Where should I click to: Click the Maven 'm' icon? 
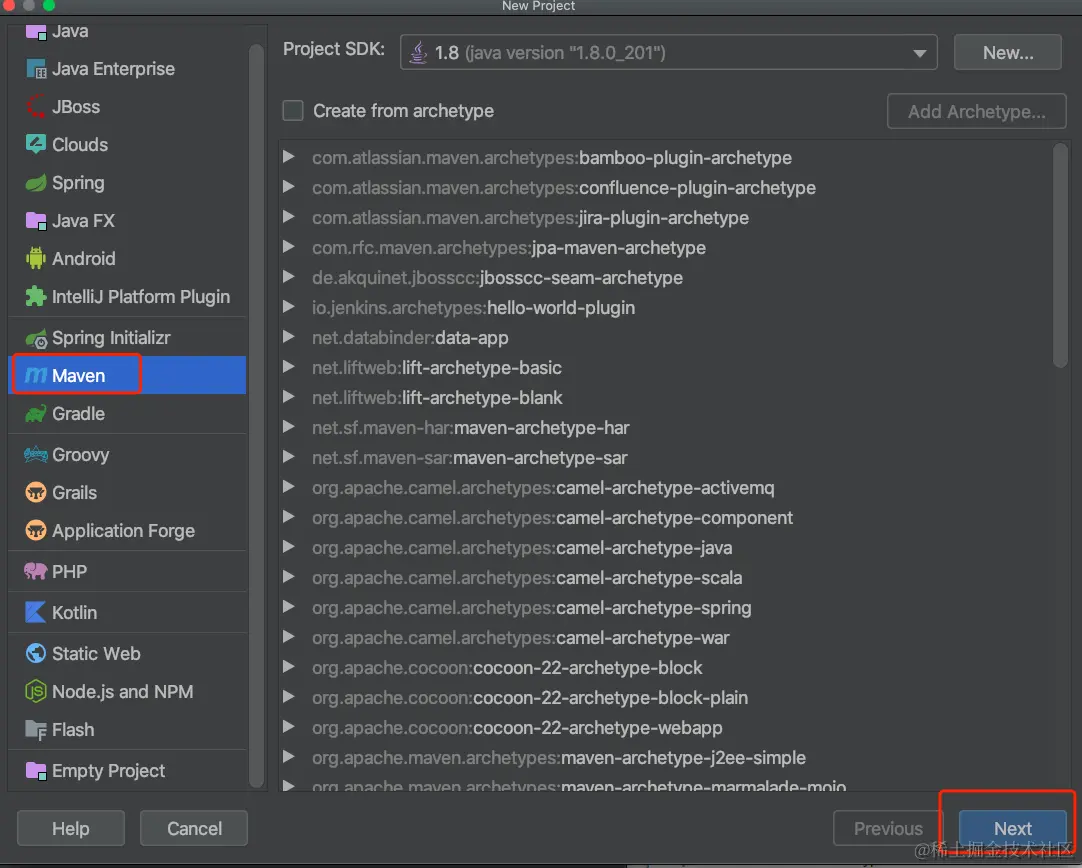click(35, 375)
